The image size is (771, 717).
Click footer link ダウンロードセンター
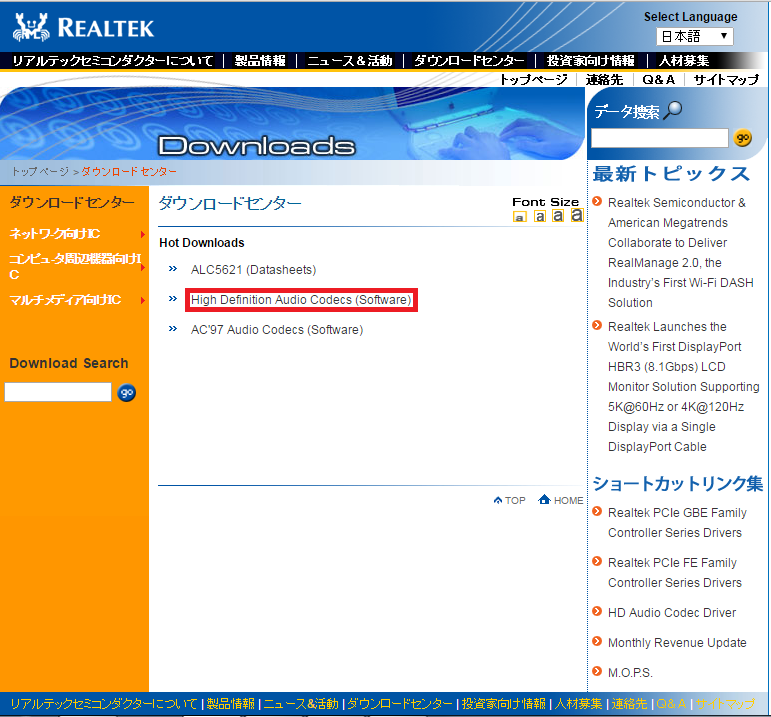(x=400, y=704)
